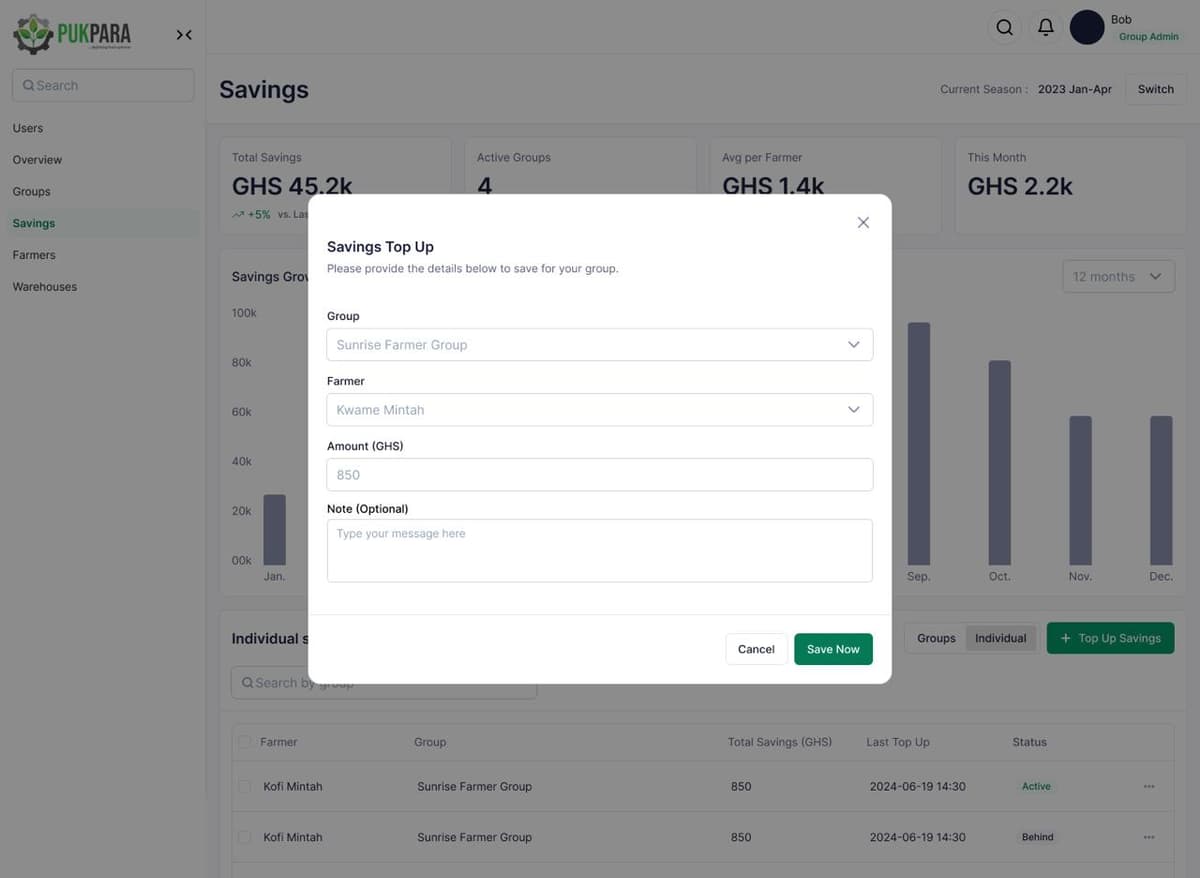Click the Pukpara logo
This screenshot has height=878, width=1200.
(70, 33)
